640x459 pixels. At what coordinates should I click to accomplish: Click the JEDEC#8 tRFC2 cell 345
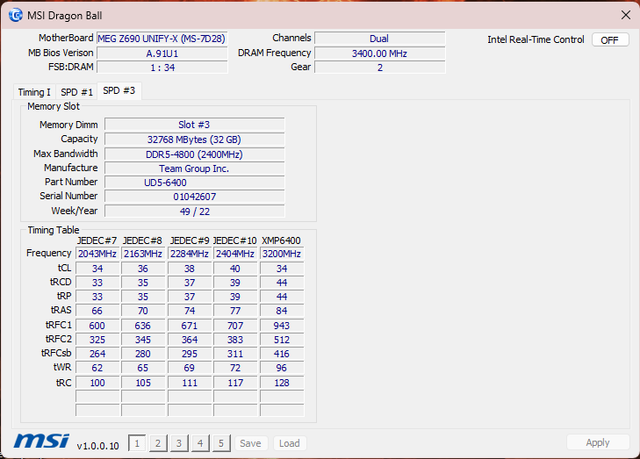tap(143, 339)
